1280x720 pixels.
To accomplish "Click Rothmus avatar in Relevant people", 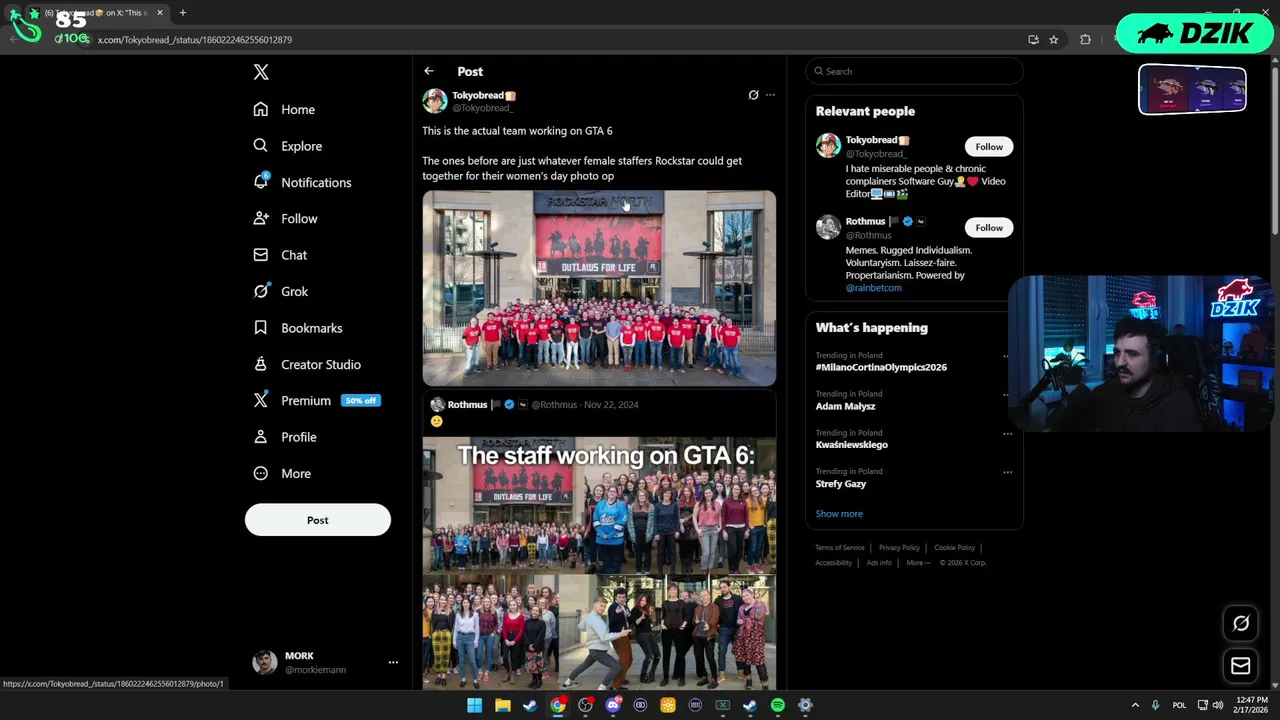I will [x=828, y=227].
